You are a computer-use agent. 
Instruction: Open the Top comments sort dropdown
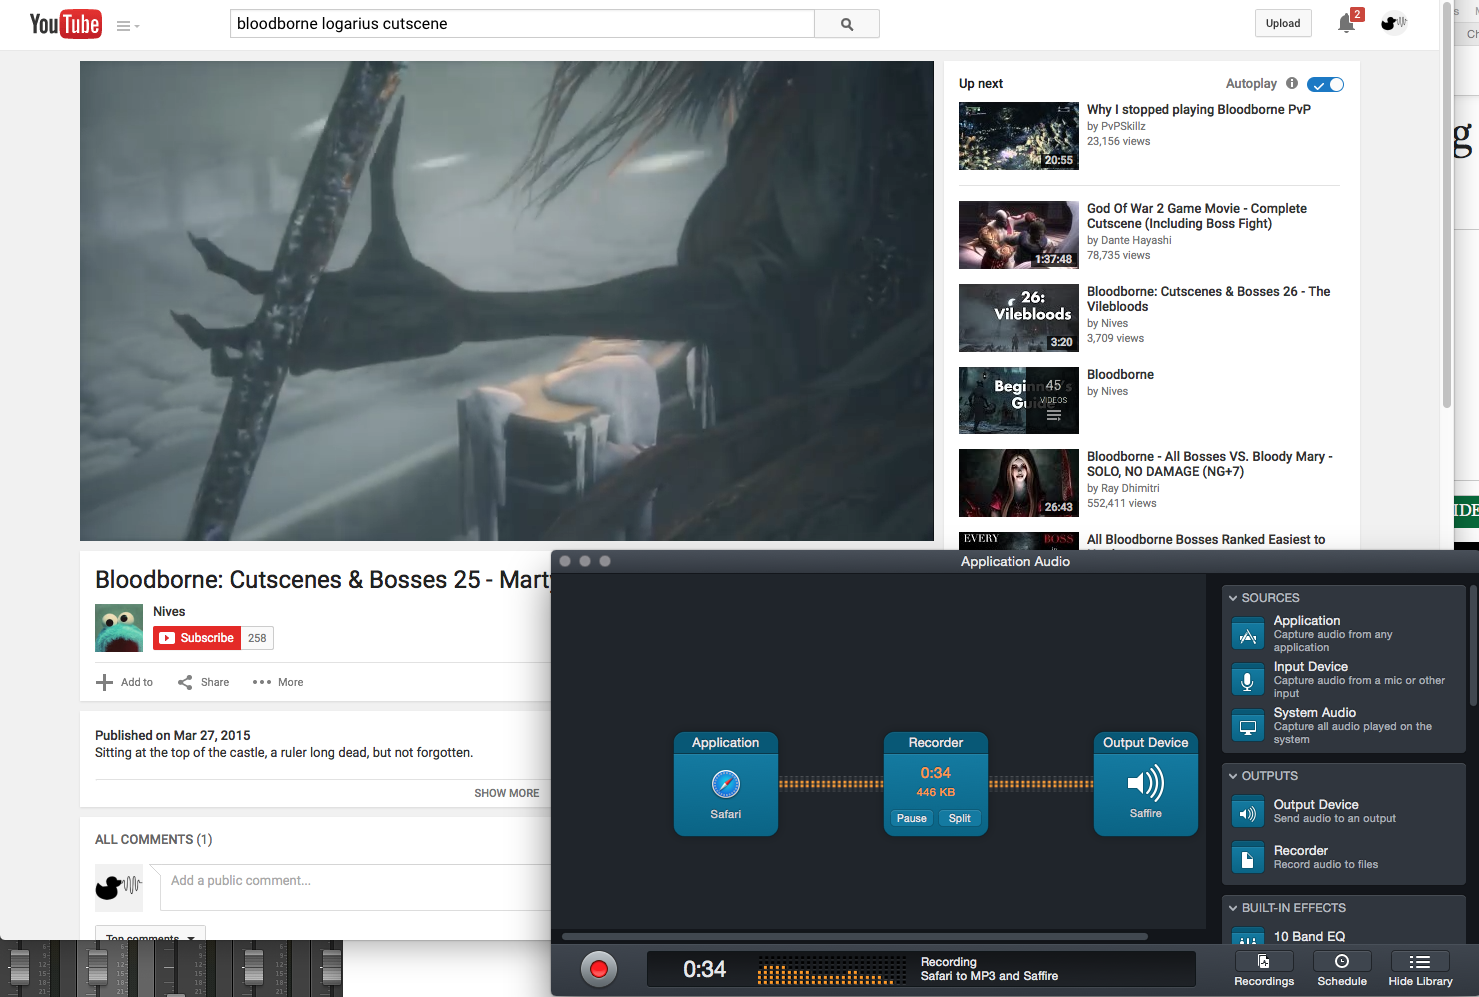151,937
